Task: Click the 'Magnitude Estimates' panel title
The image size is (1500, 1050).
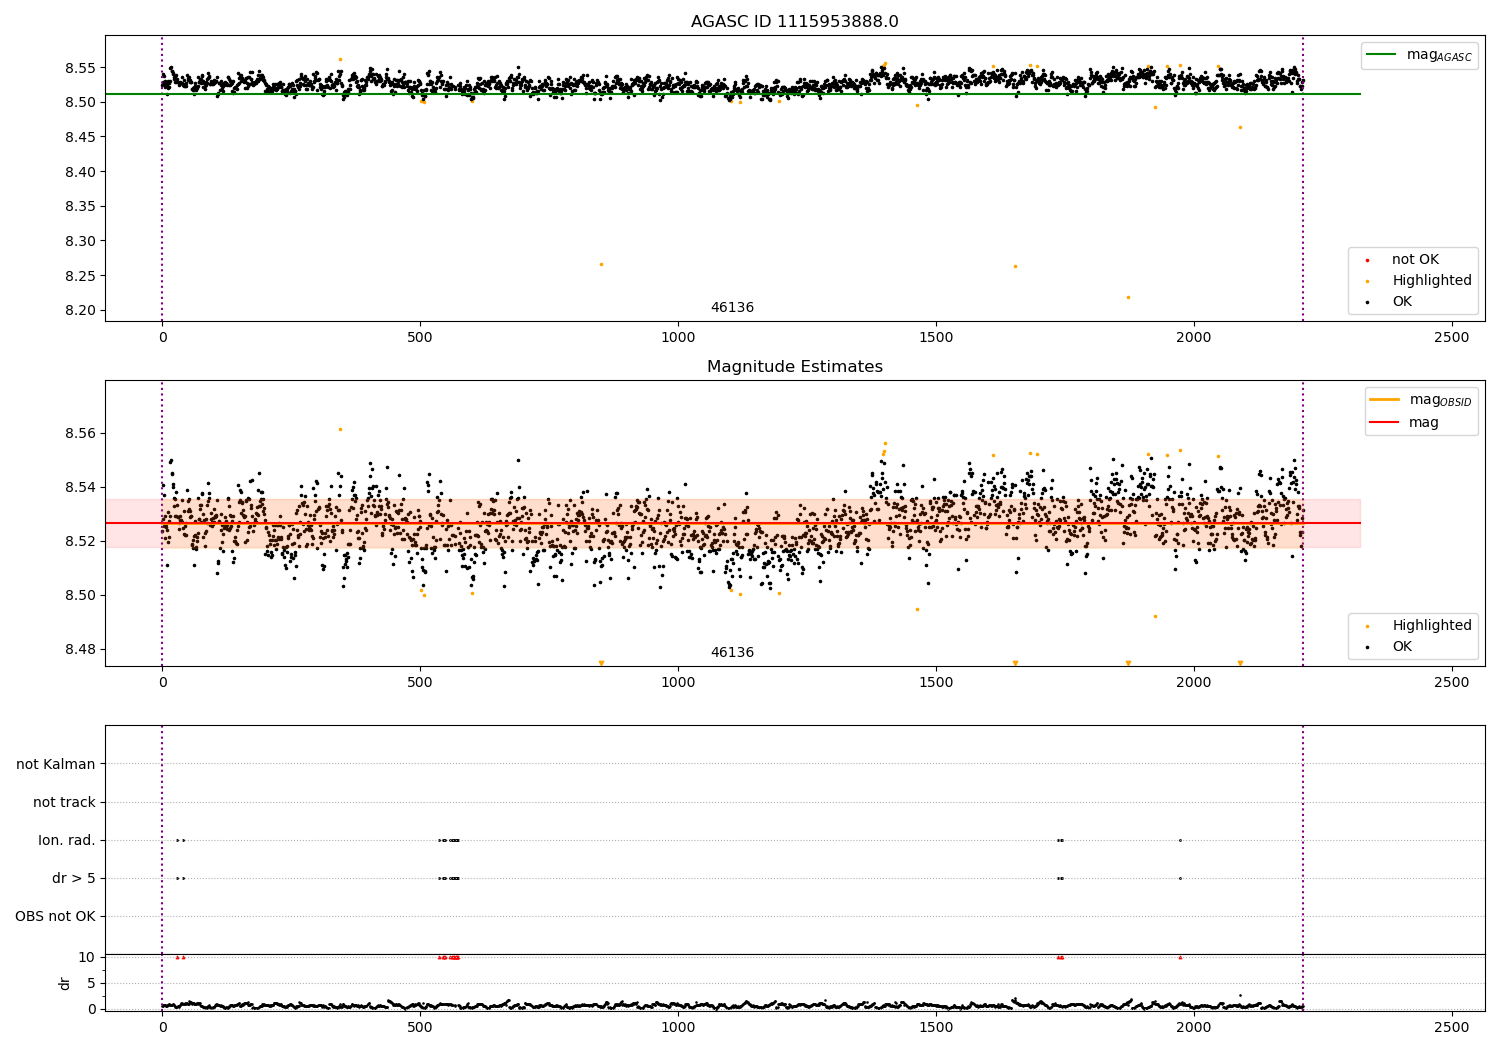Action: coord(794,367)
